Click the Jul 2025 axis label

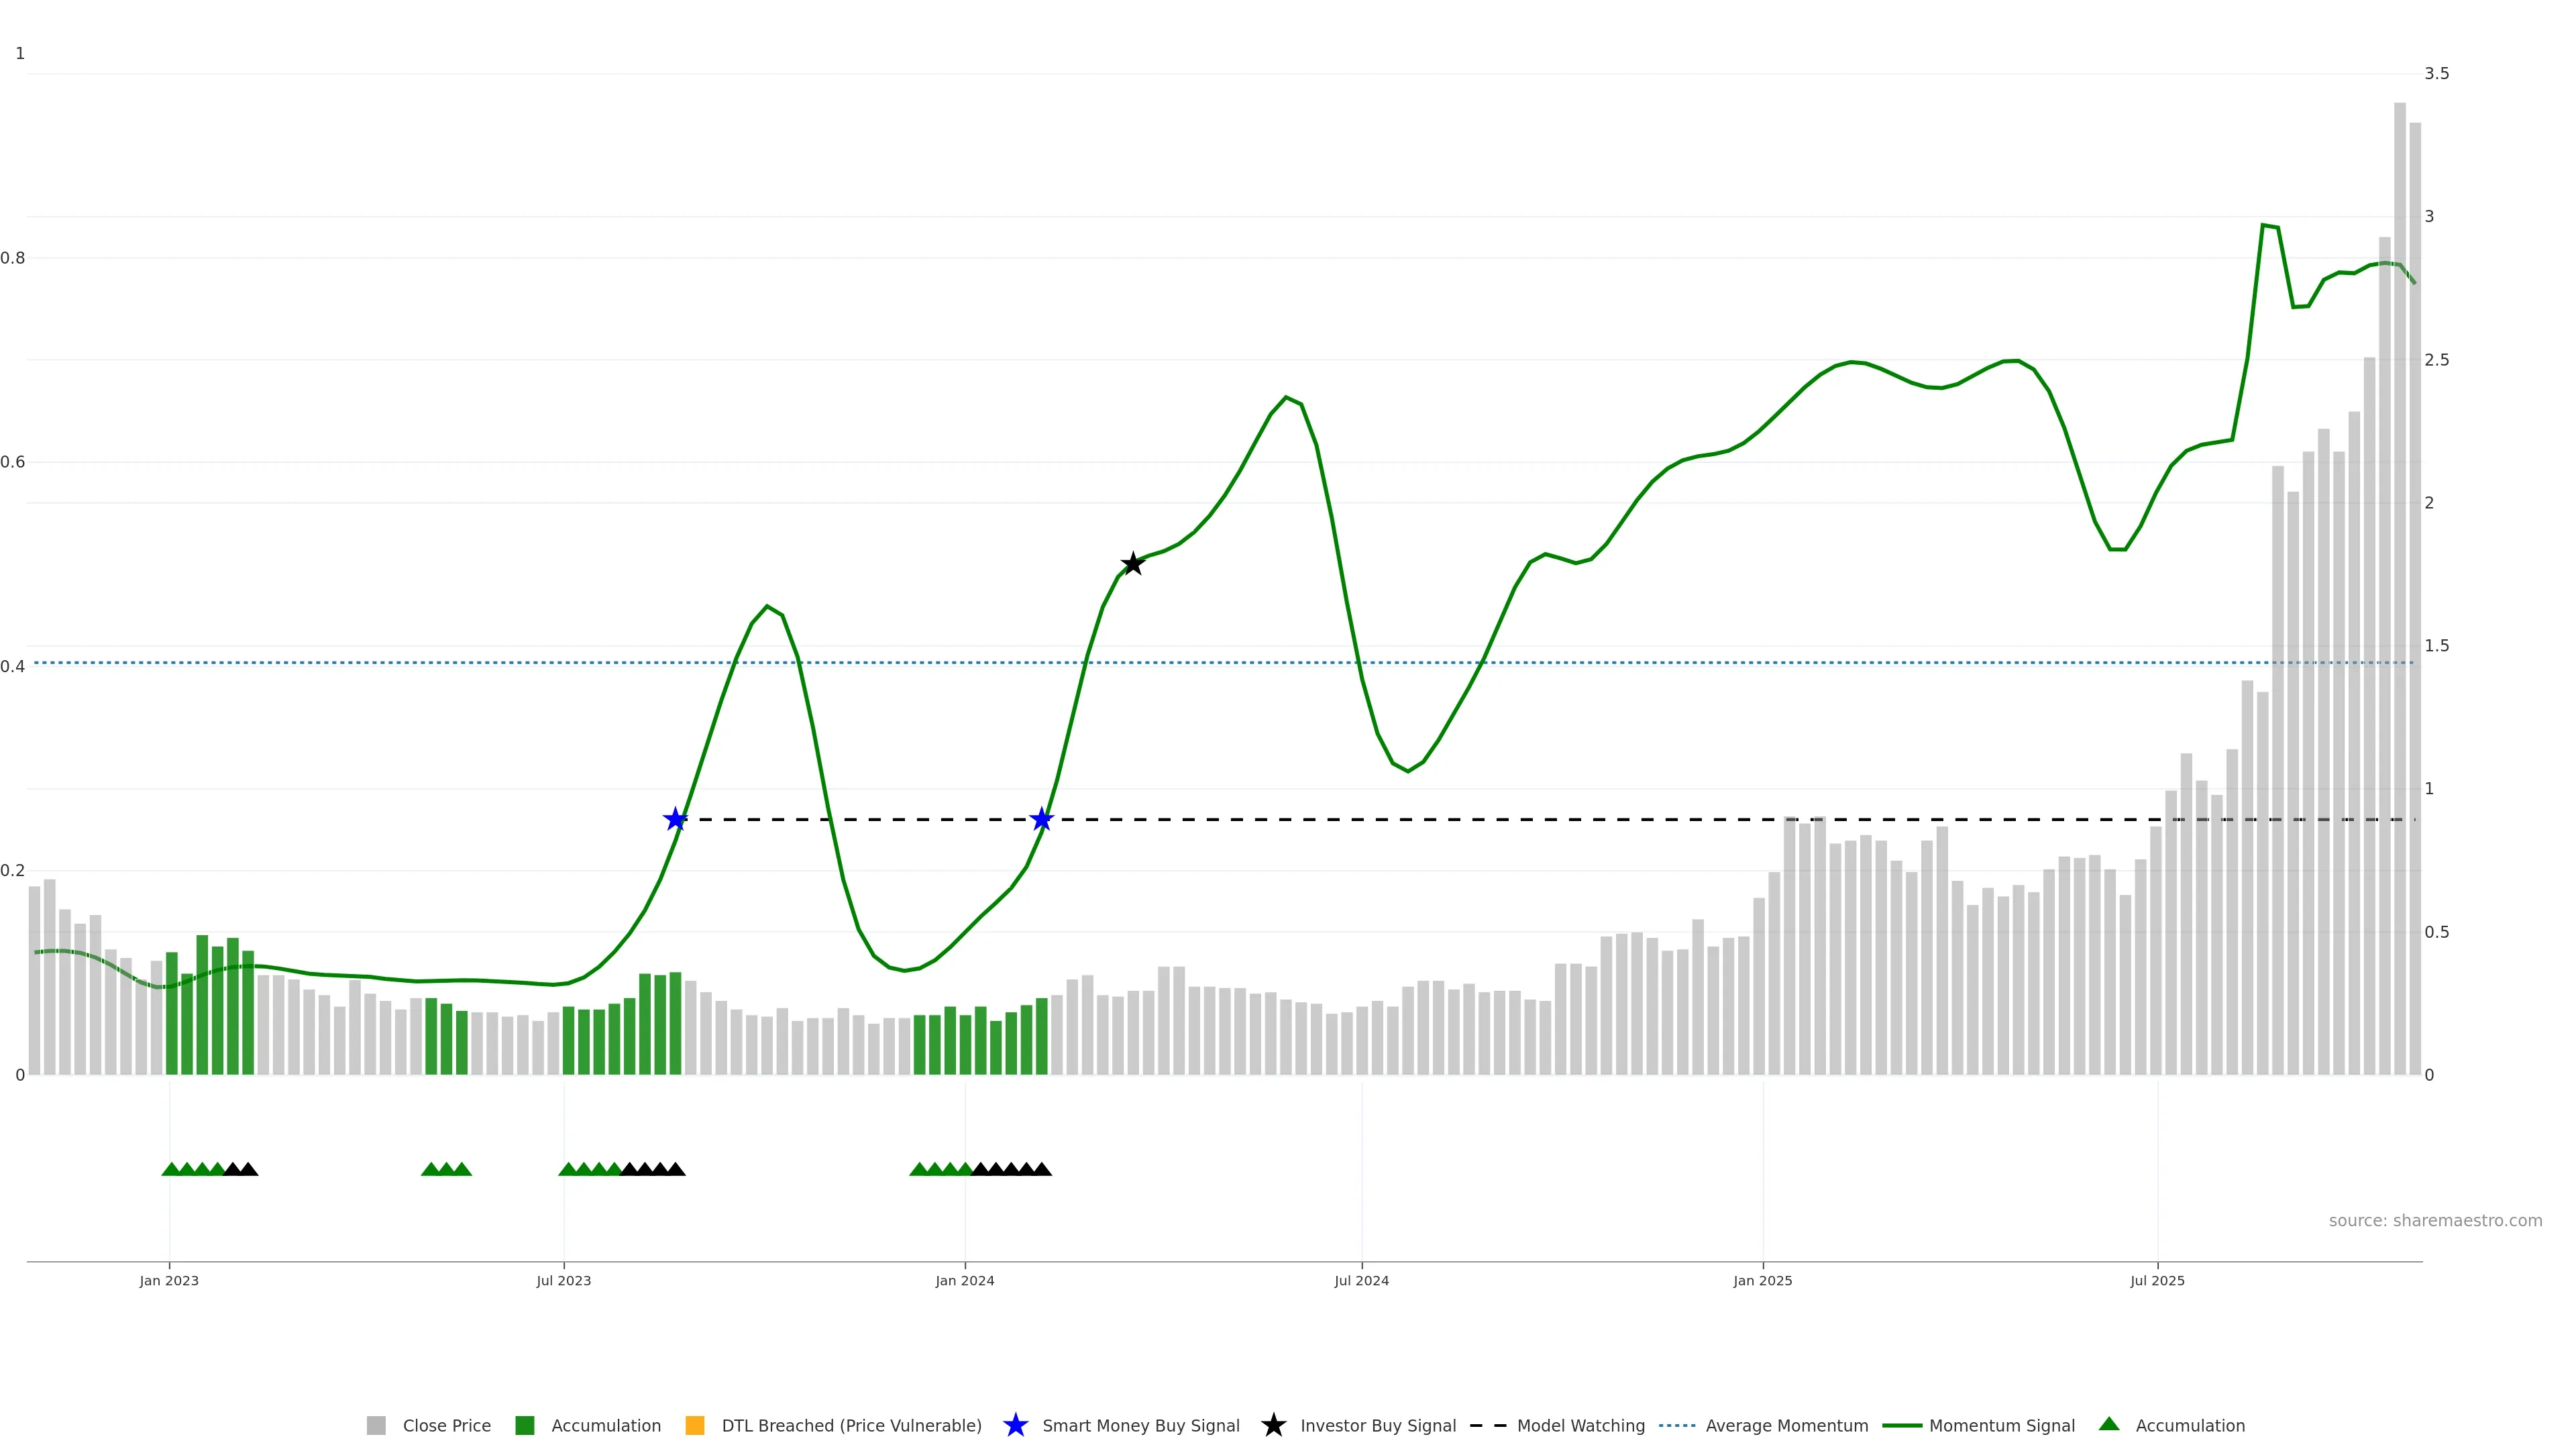[2157, 1281]
